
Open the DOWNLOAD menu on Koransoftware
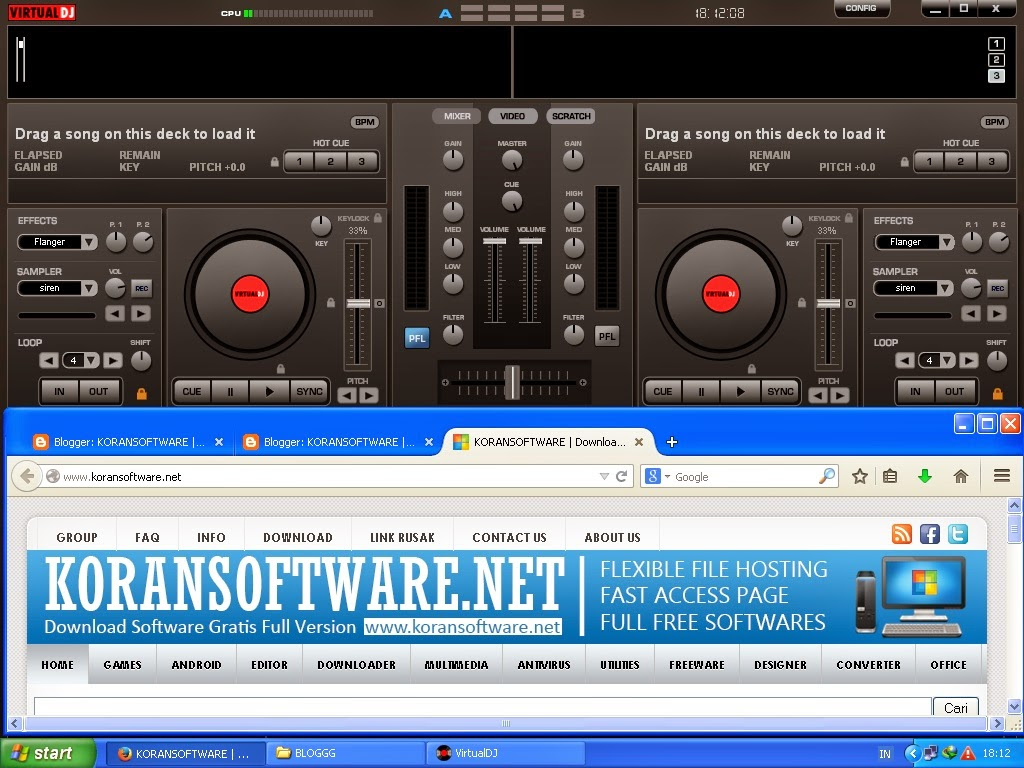coord(298,537)
